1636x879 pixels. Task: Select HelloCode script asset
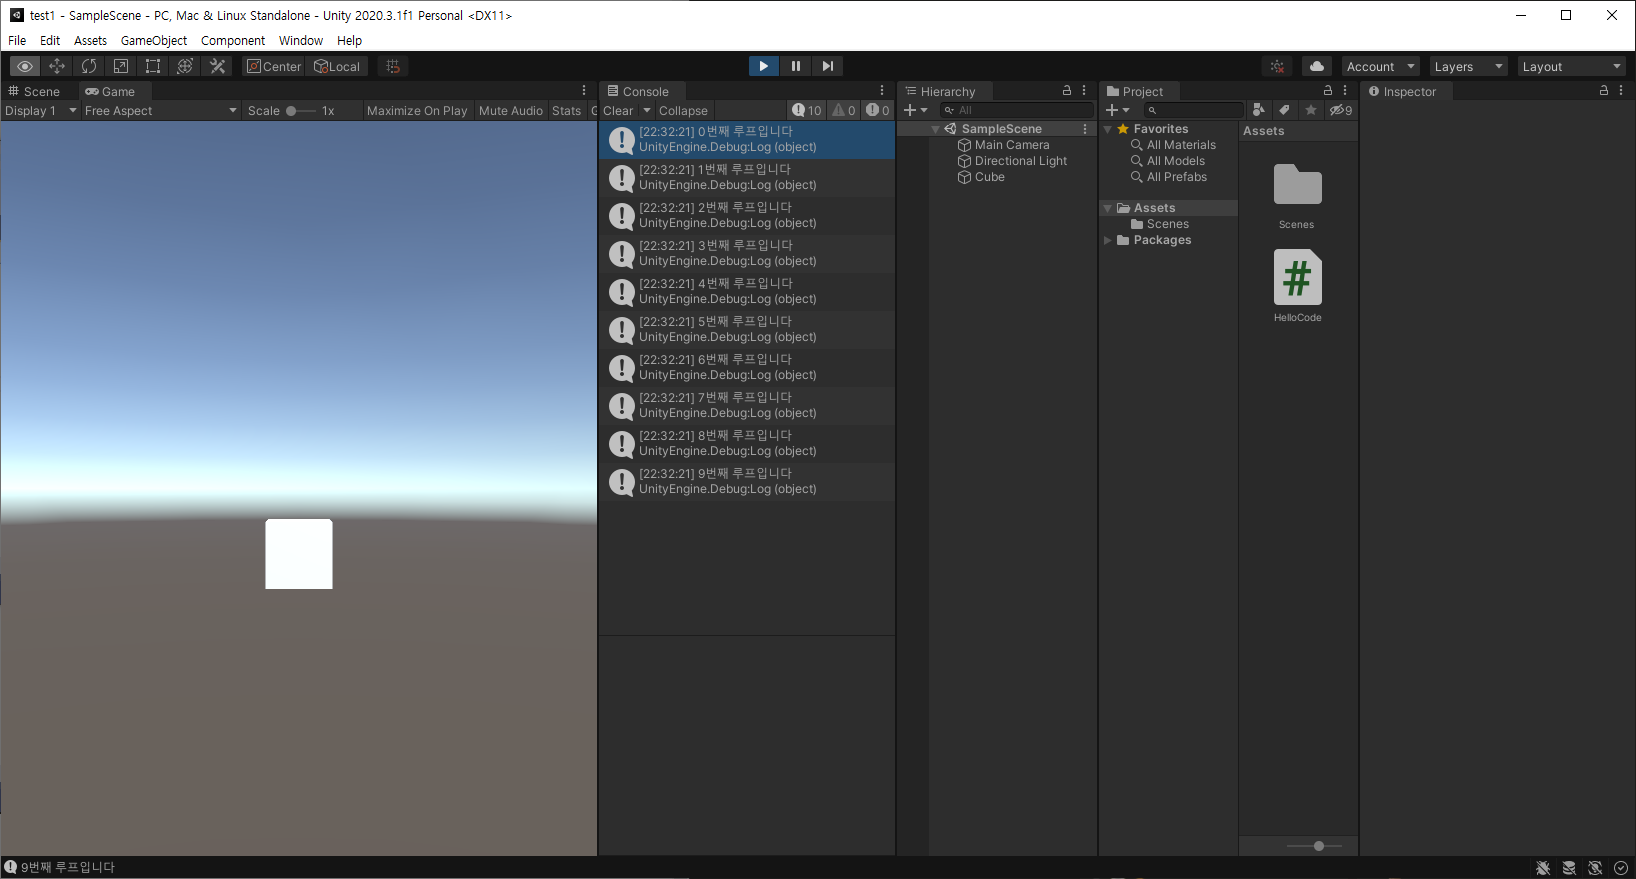1297,286
